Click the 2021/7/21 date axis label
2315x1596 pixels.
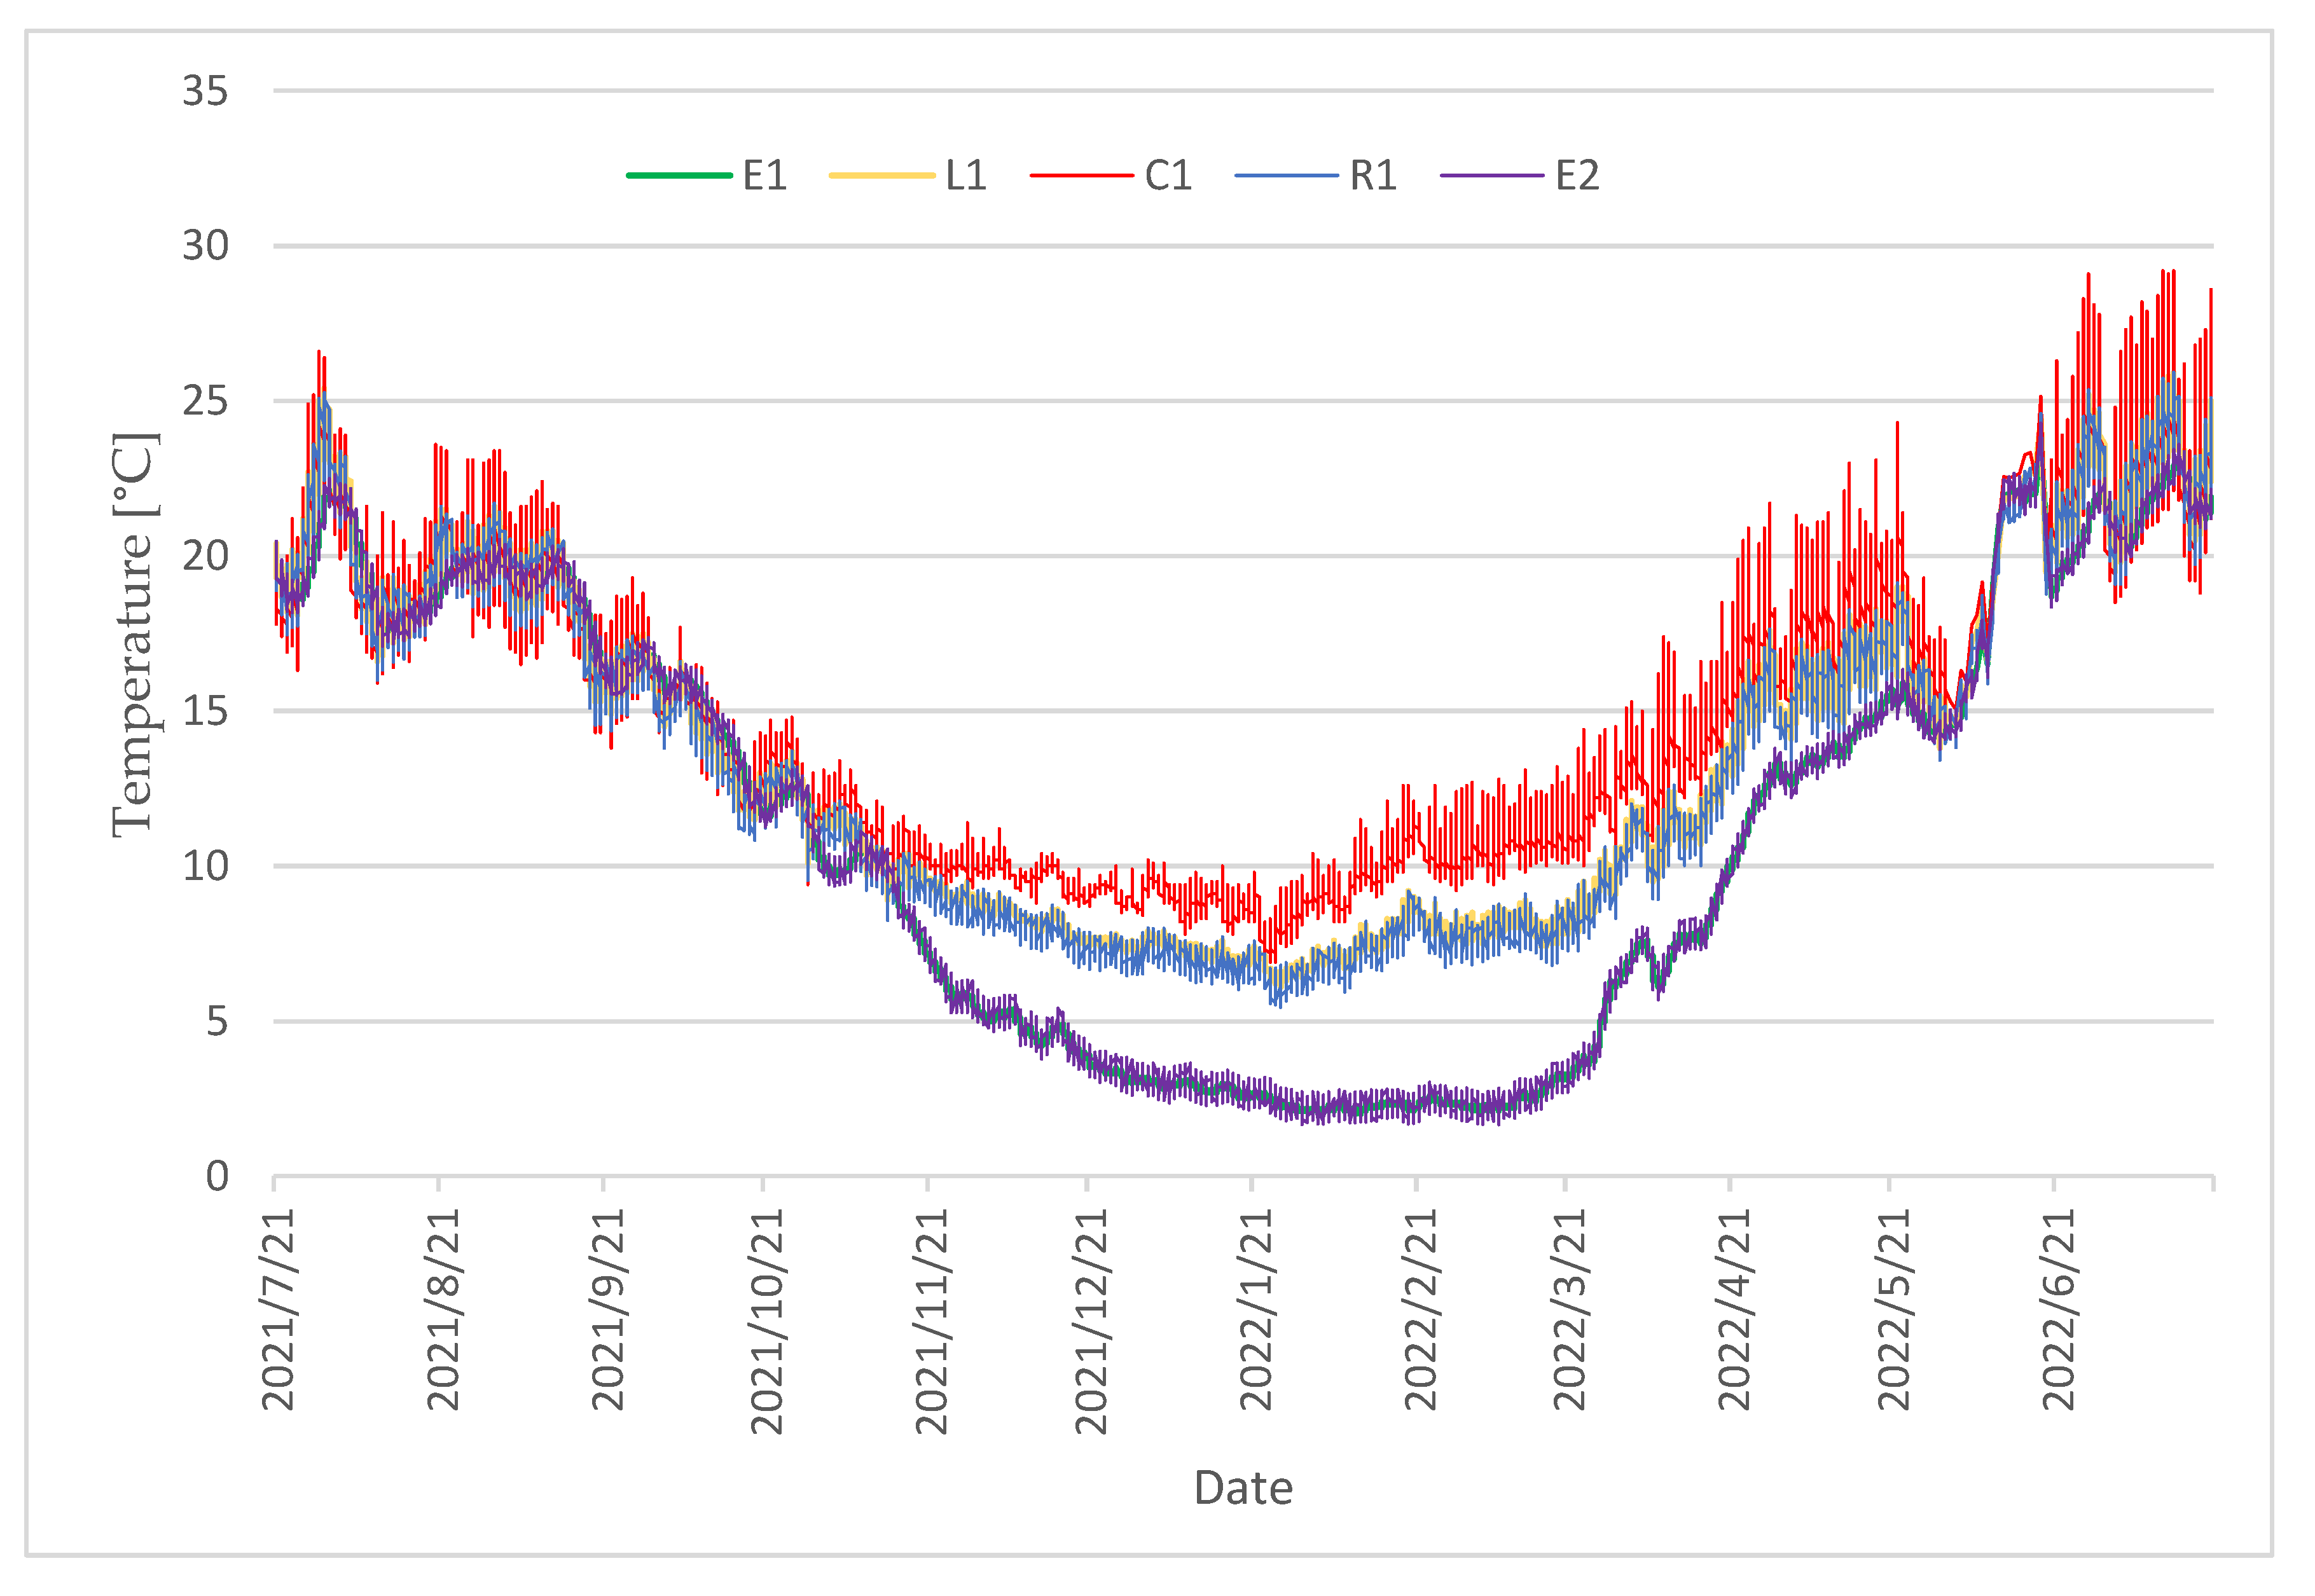278,1310
